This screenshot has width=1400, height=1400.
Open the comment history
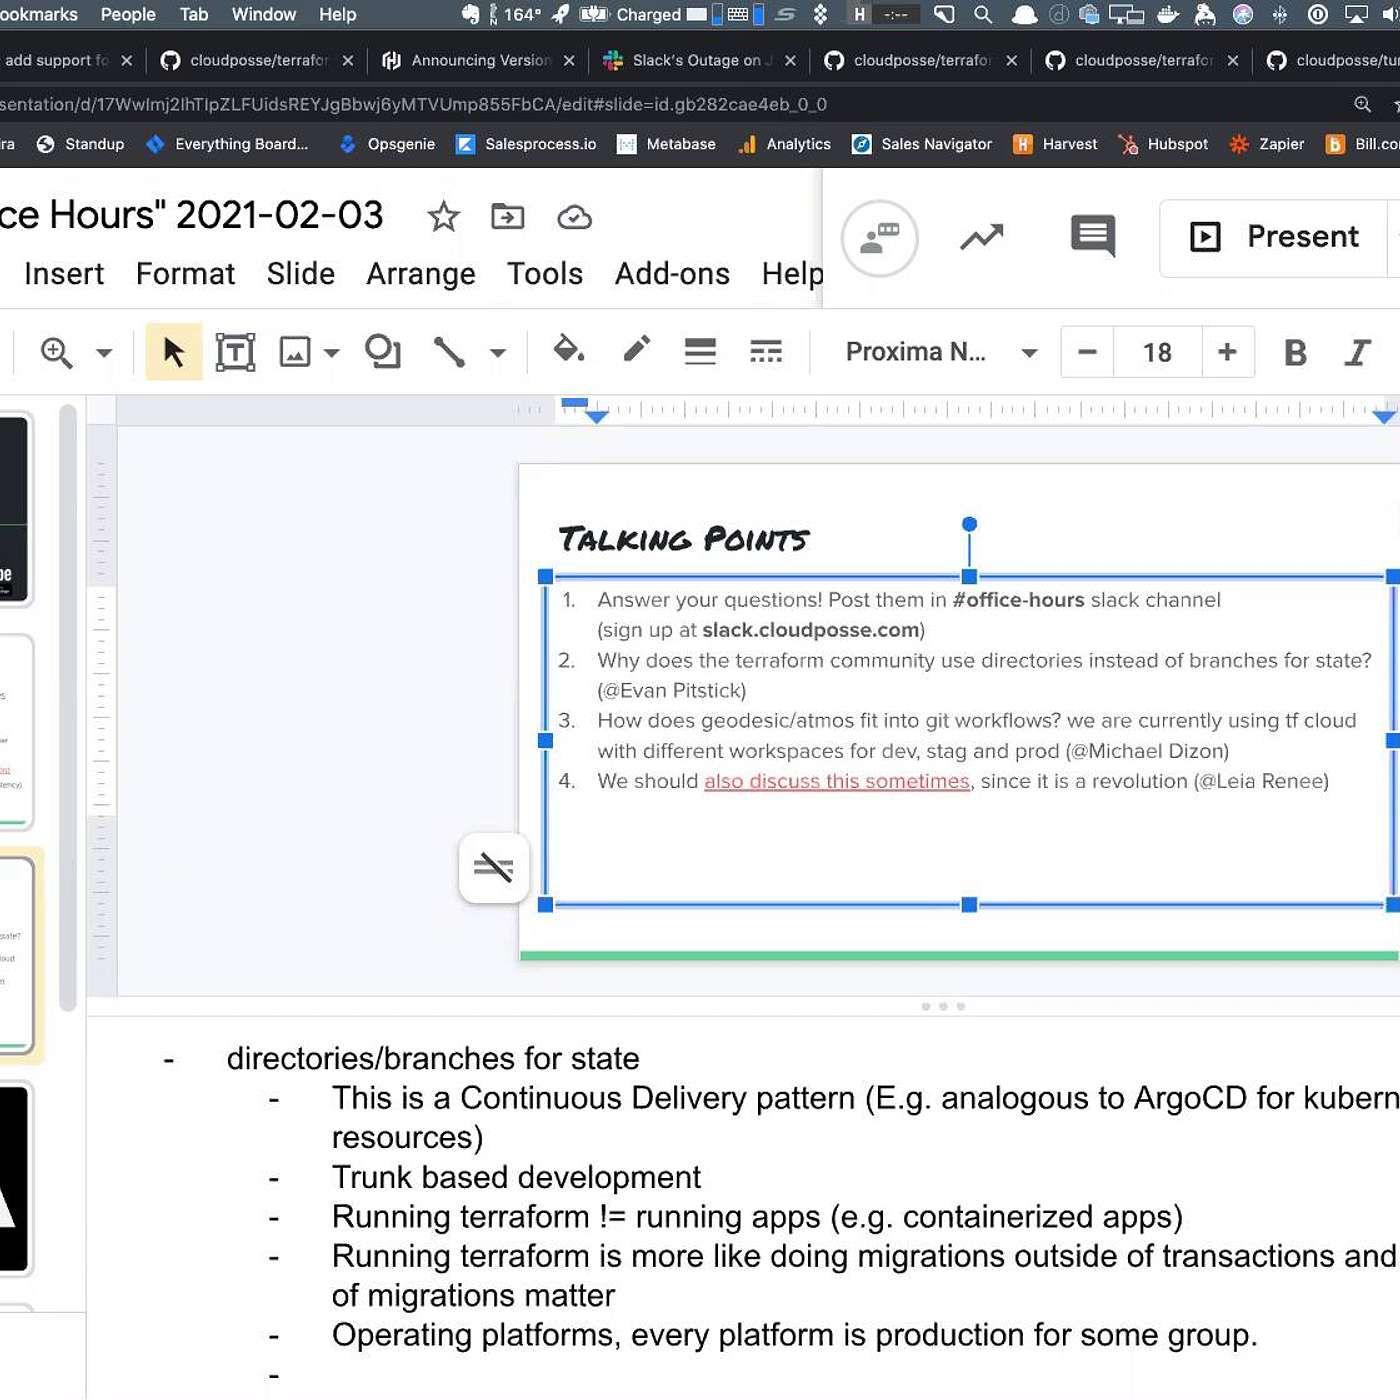(x=1092, y=237)
